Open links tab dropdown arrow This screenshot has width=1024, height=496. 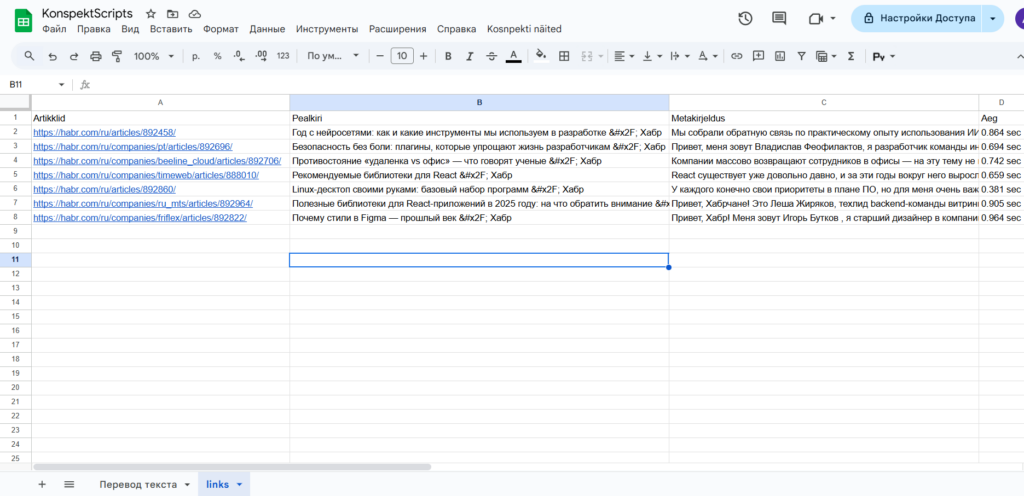(239, 484)
